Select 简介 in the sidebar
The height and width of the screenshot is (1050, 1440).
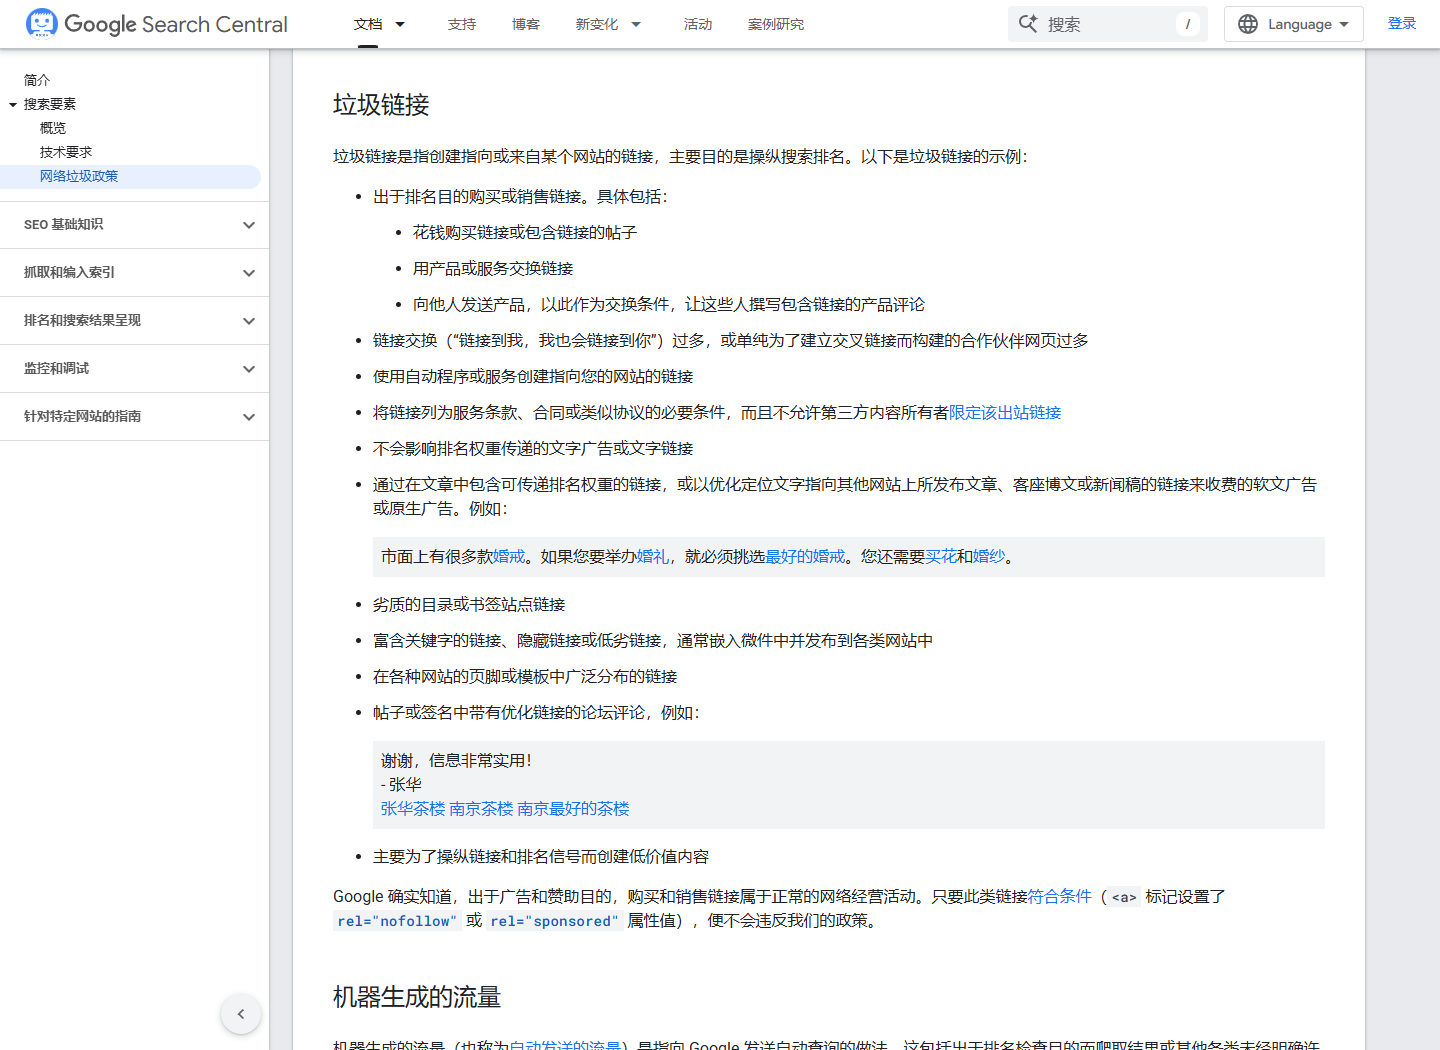coord(37,80)
